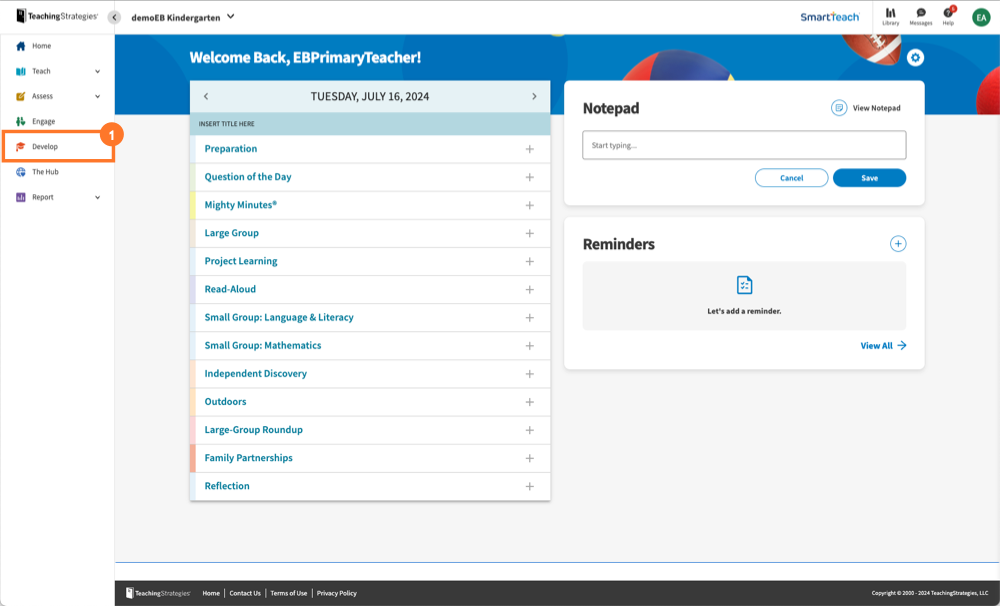The height and width of the screenshot is (606, 1000).
Task: Open Messages from the top bar
Action: pyautogui.click(x=920, y=16)
